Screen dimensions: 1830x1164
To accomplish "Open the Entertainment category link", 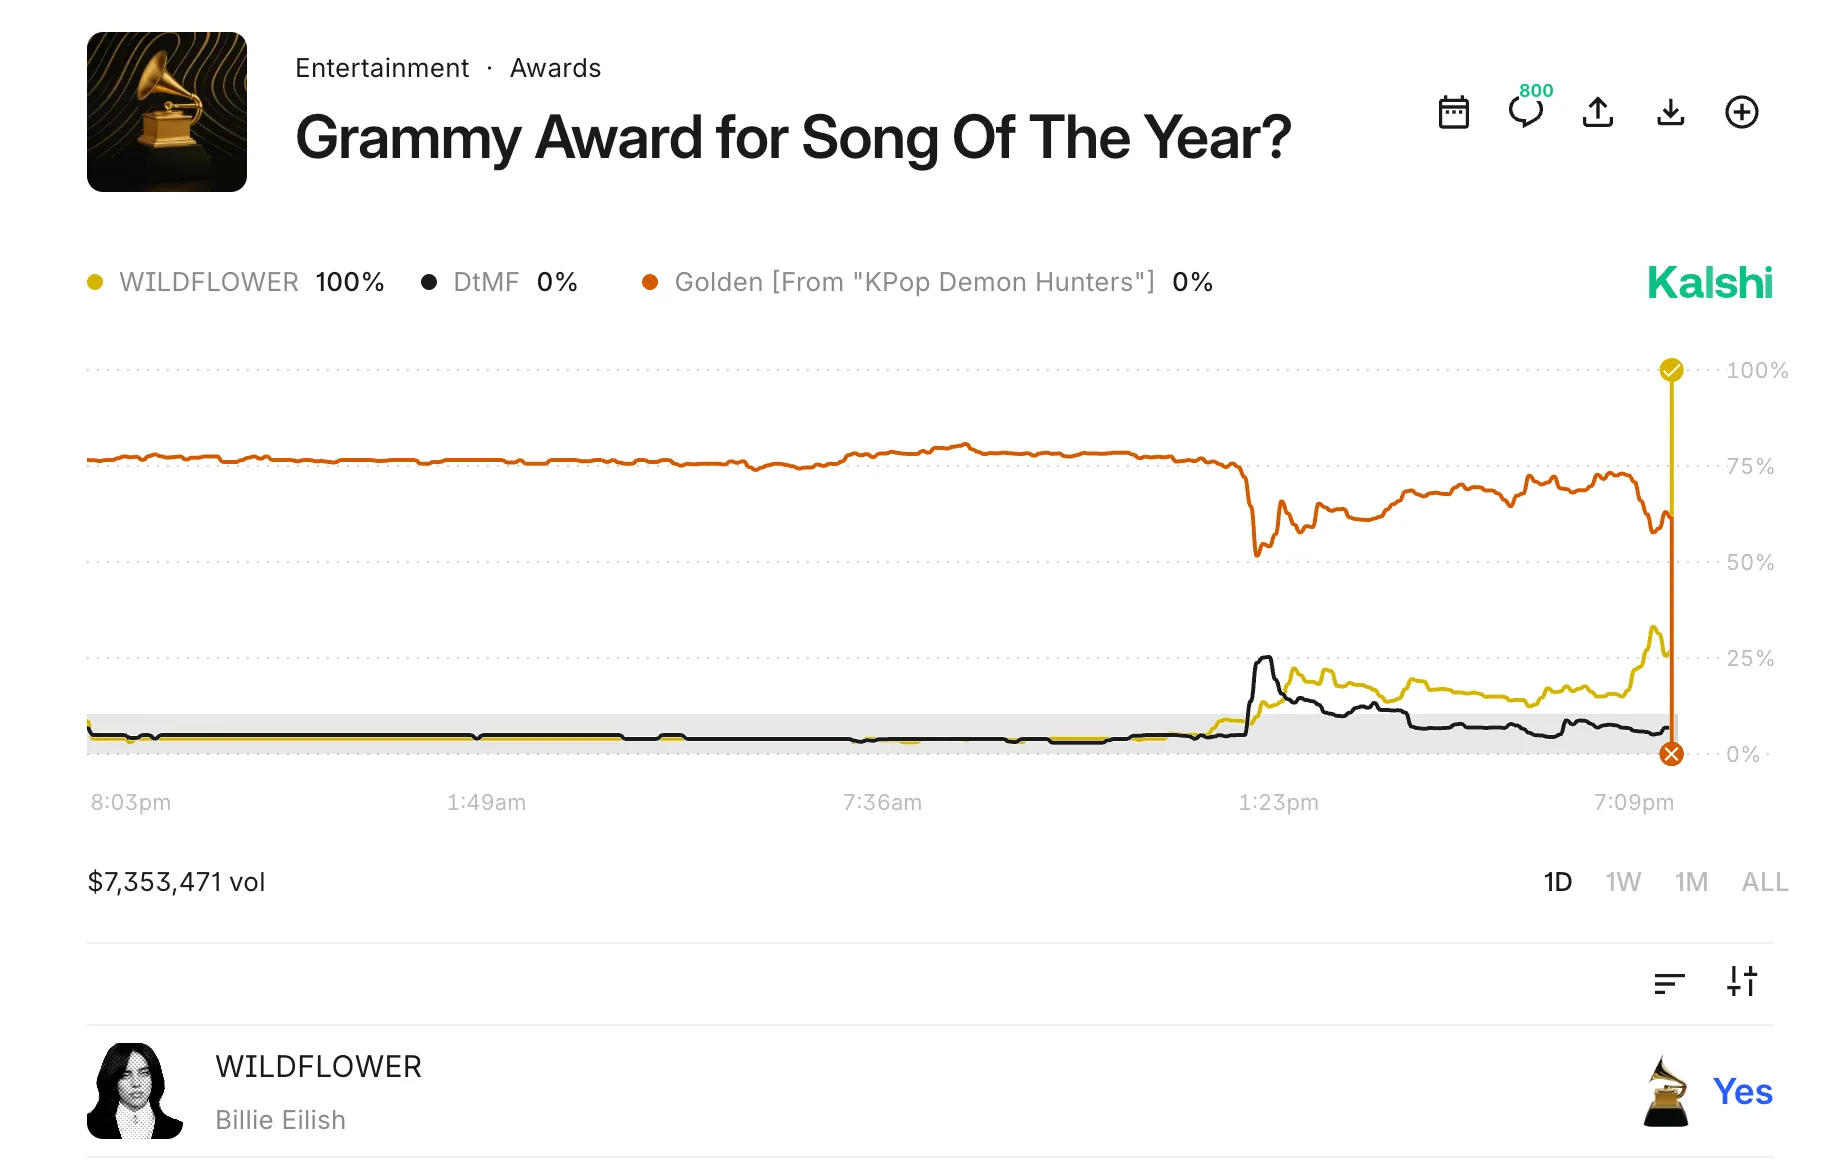I will coord(382,68).
